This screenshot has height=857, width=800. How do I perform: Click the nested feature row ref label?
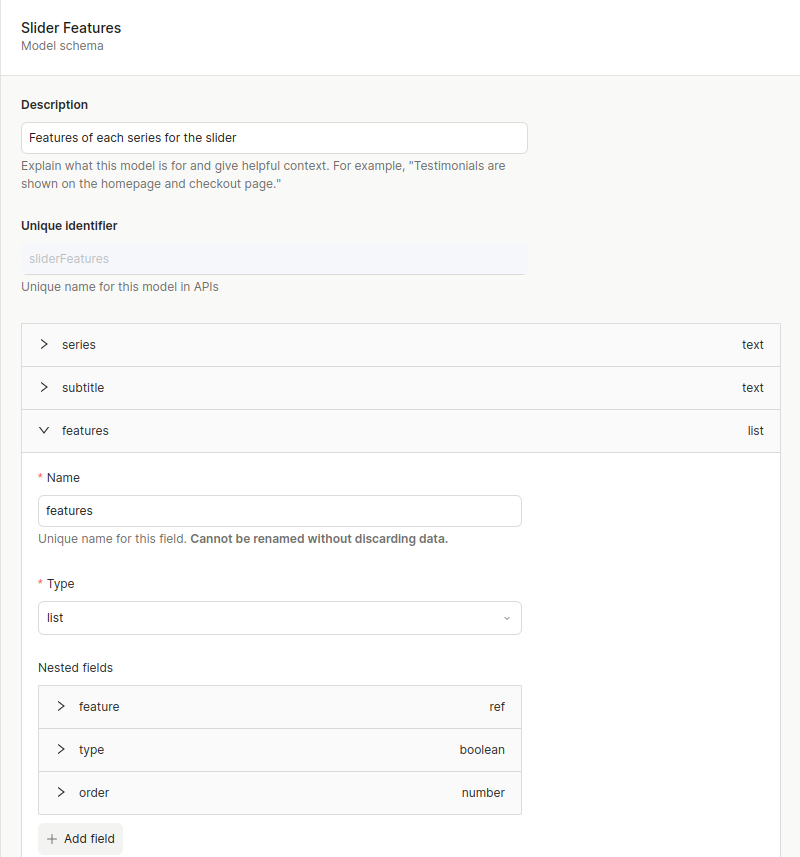pyautogui.click(x=496, y=706)
